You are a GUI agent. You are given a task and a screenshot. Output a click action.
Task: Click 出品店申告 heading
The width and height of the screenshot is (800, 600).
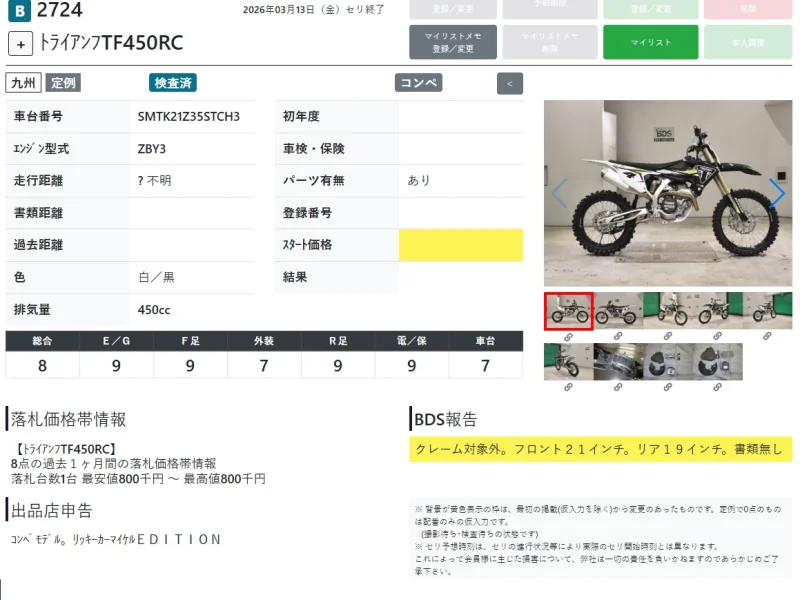pyautogui.click(x=51, y=510)
